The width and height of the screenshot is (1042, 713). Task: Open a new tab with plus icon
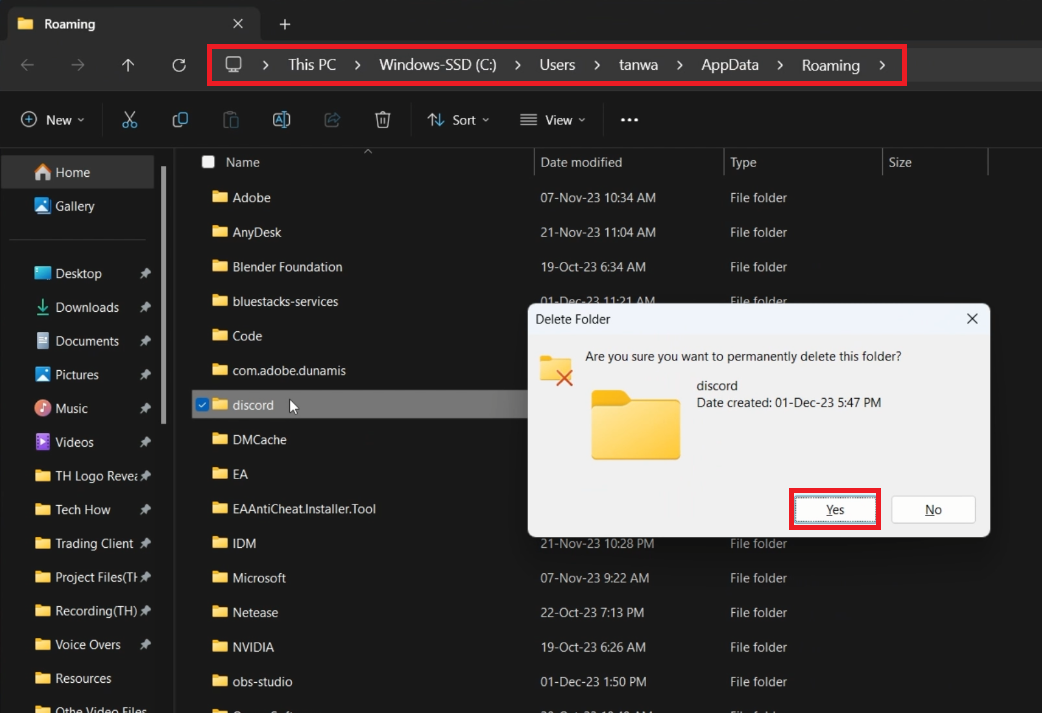[285, 24]
